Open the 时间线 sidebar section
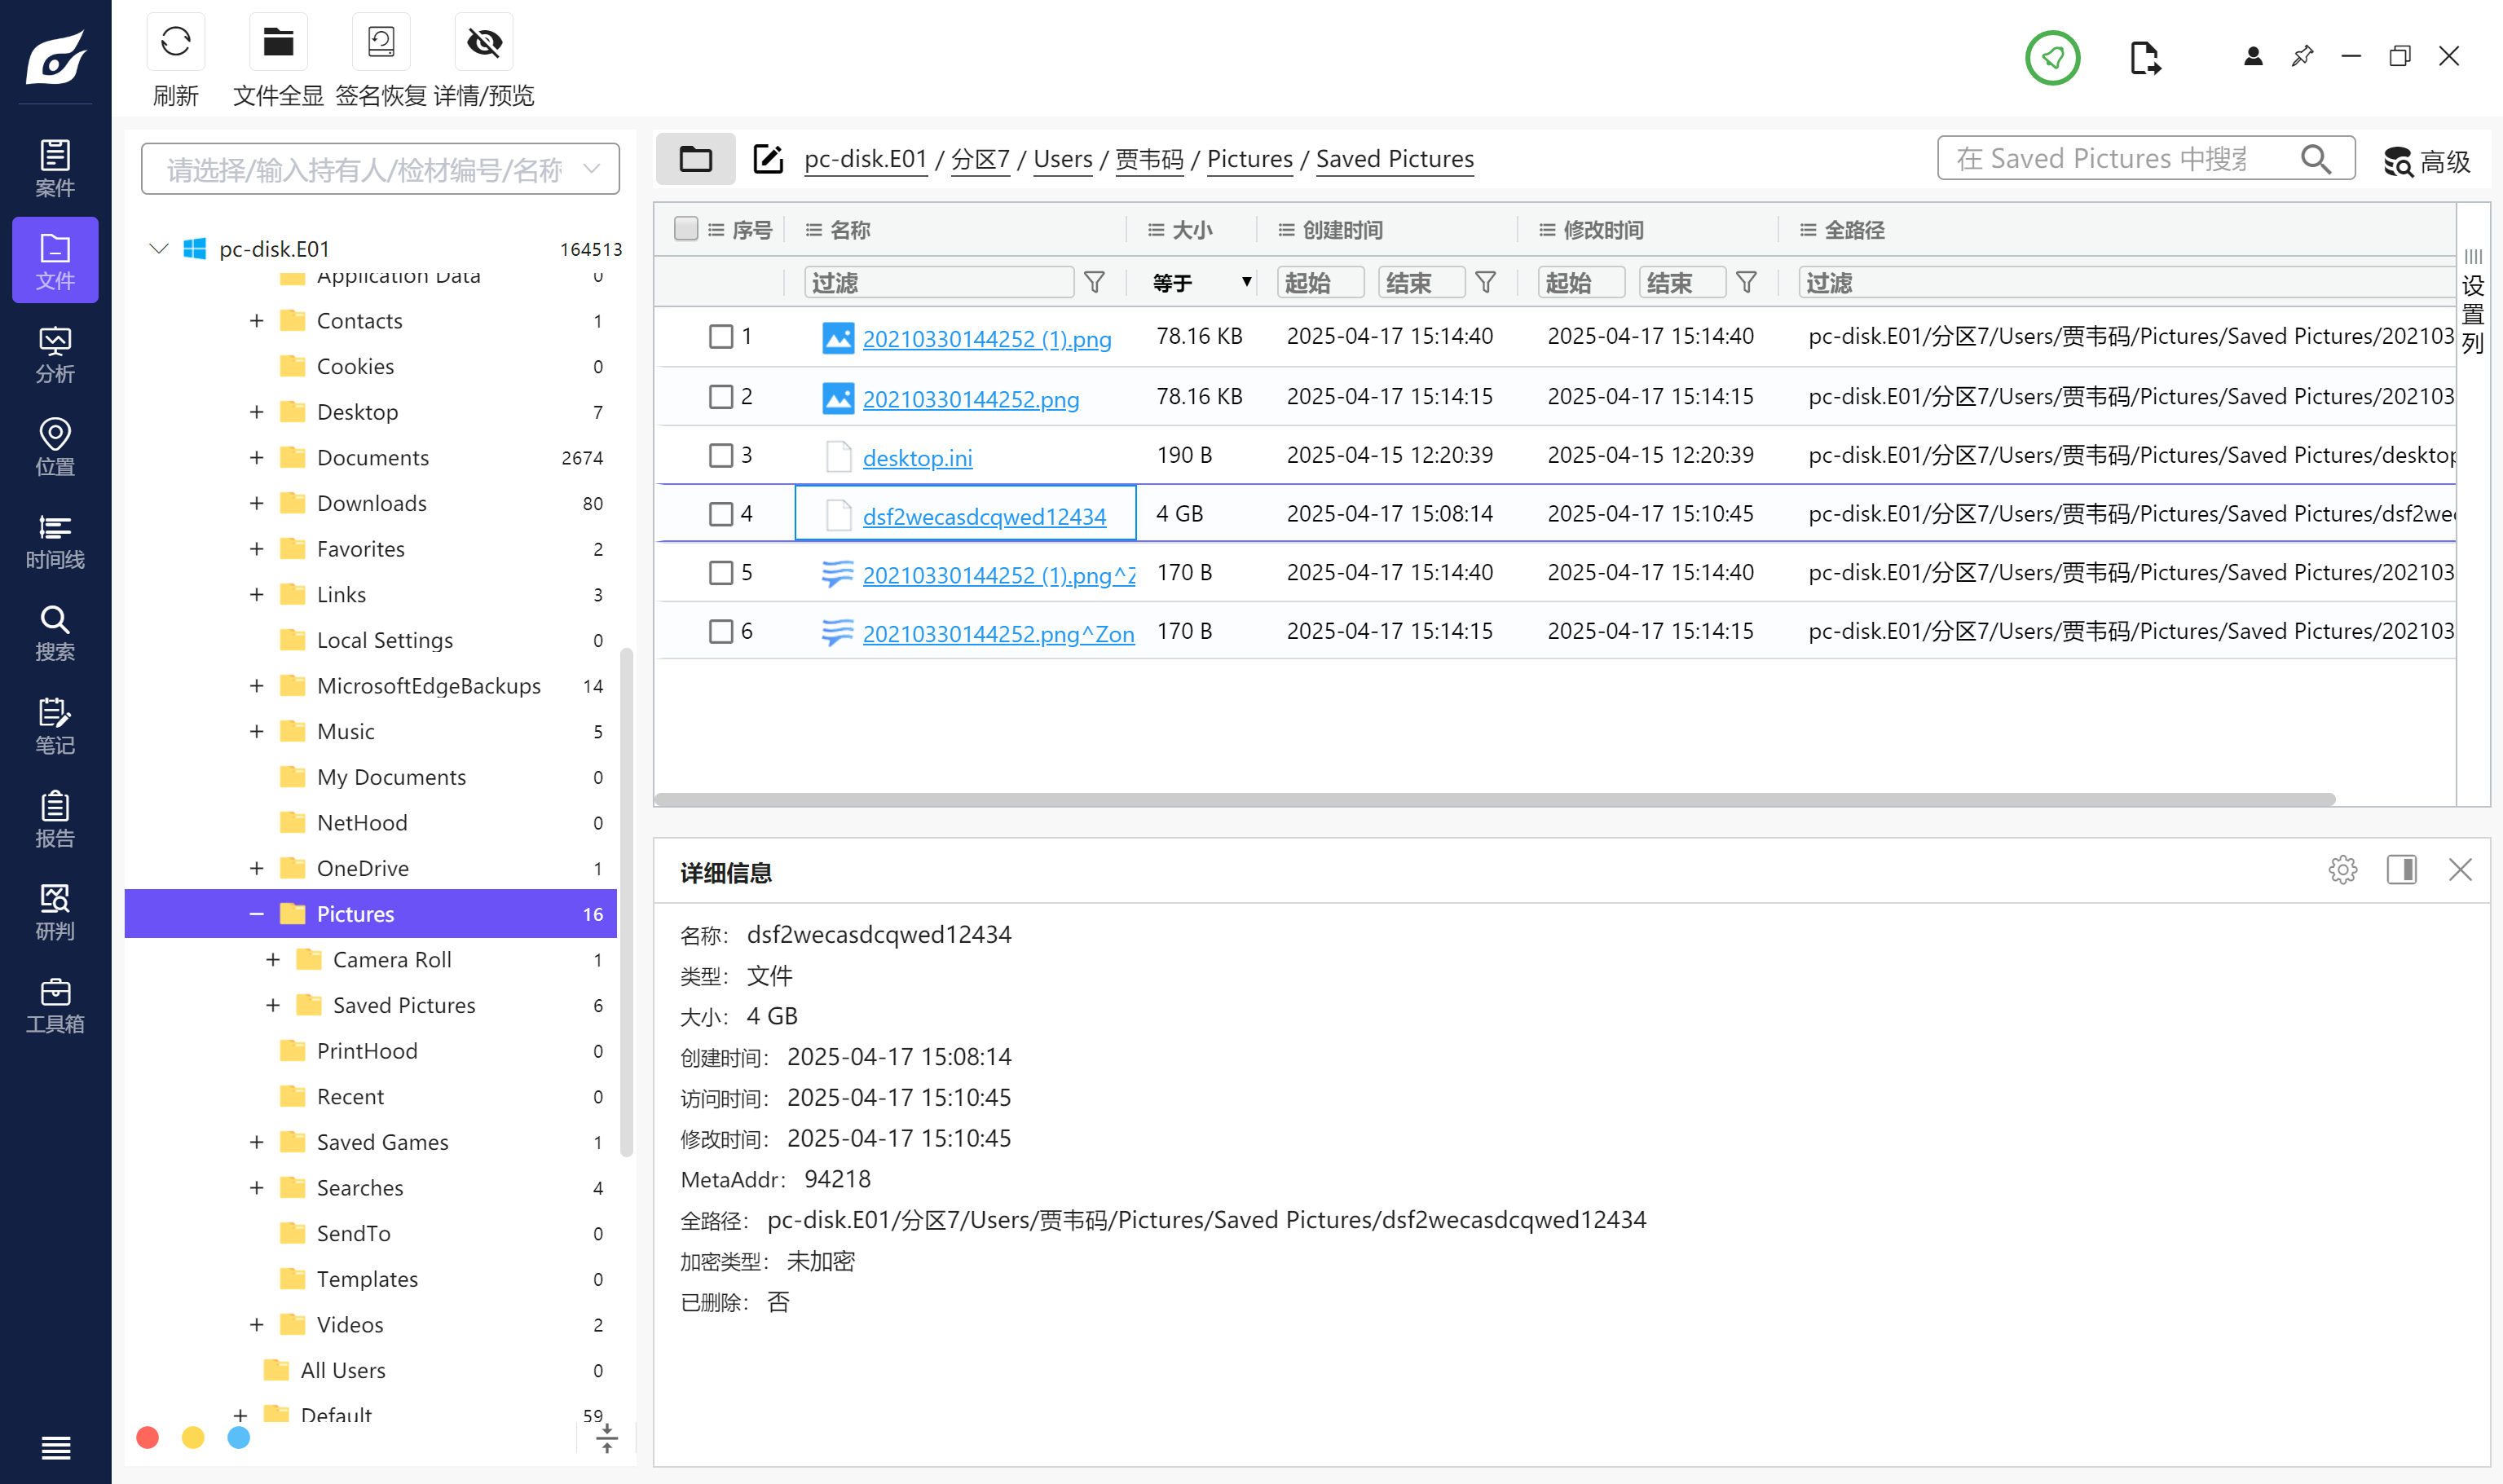 pos(55,540)
